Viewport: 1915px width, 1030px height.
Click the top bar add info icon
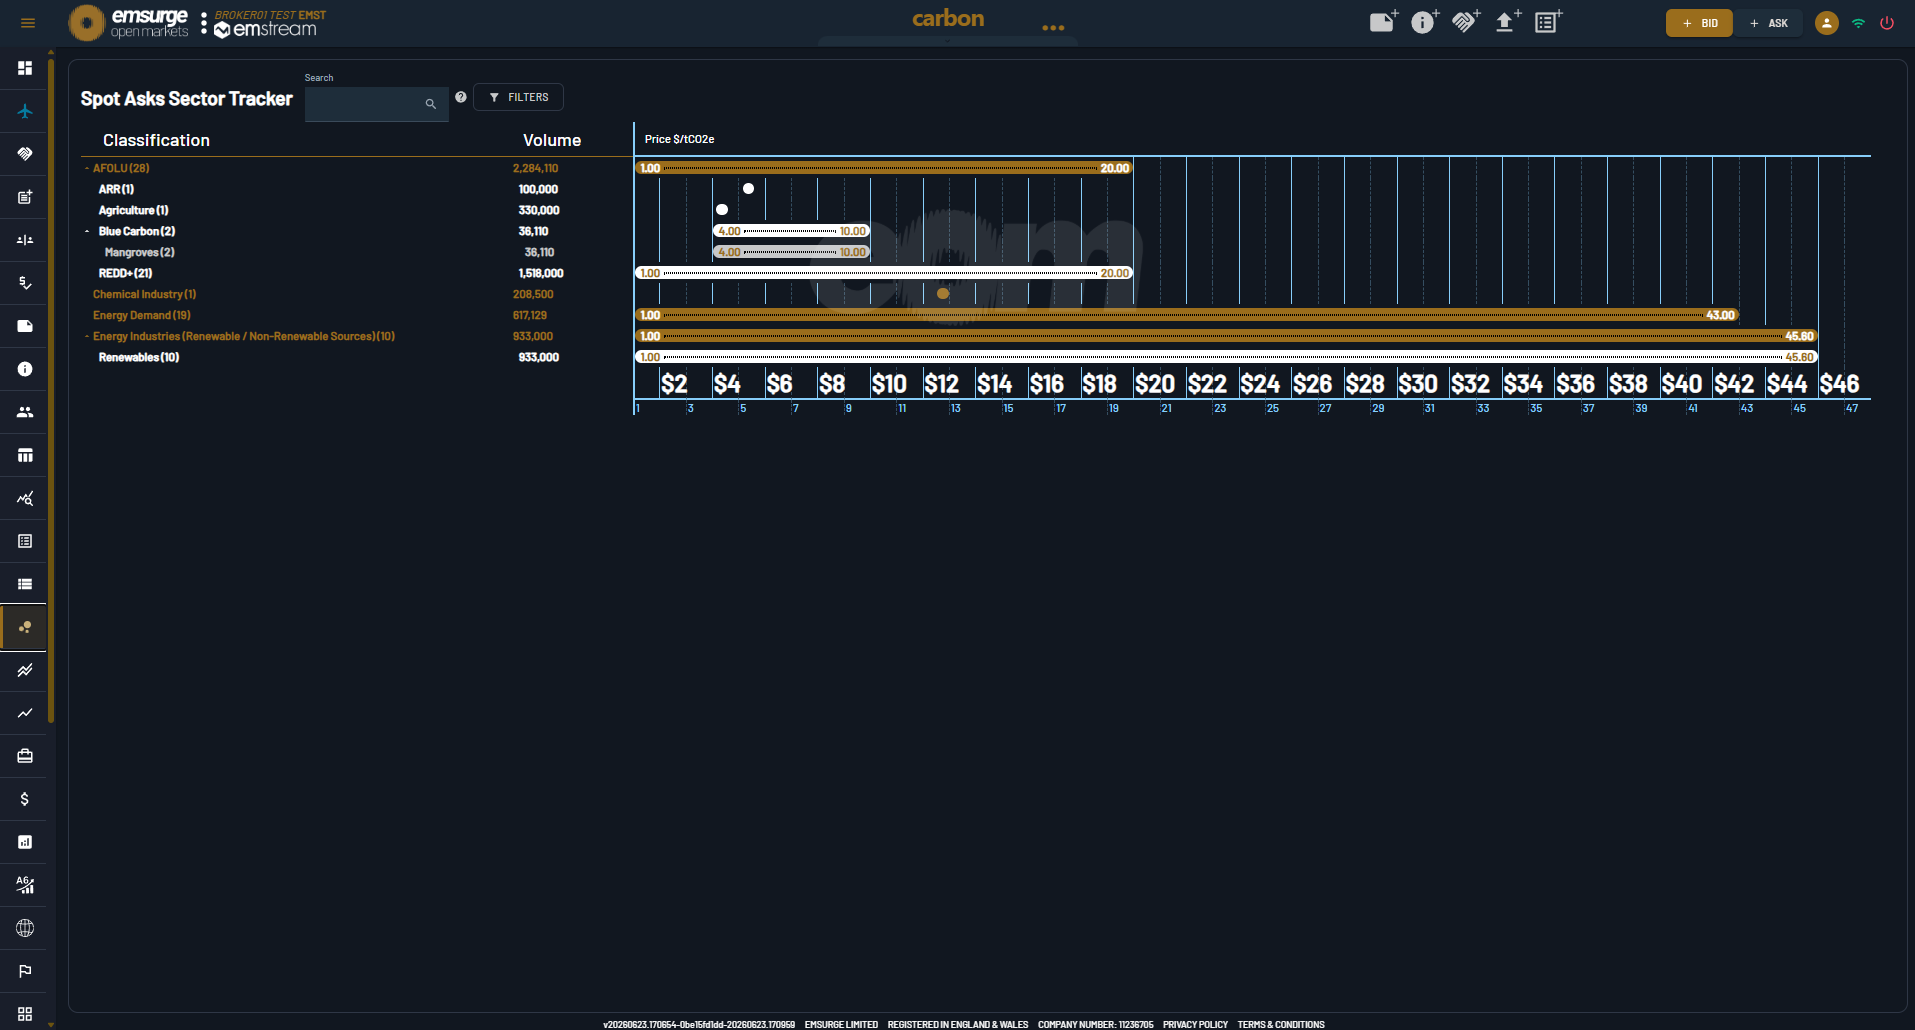1424,22
